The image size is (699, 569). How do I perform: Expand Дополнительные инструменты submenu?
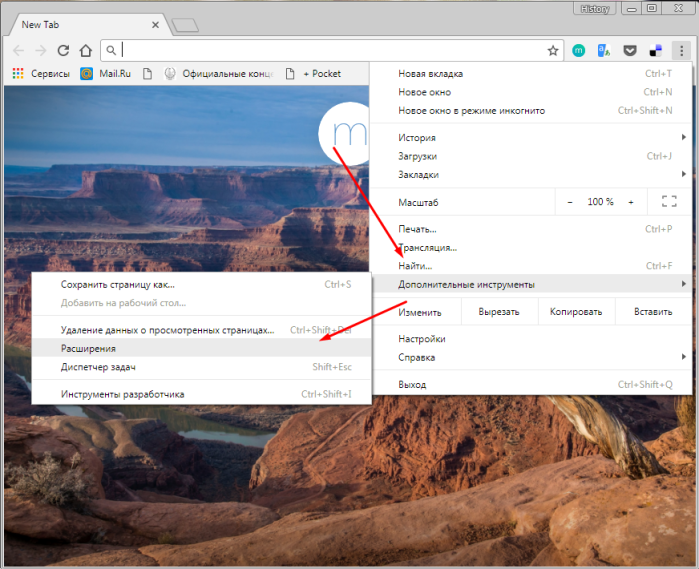coord(530,284)
